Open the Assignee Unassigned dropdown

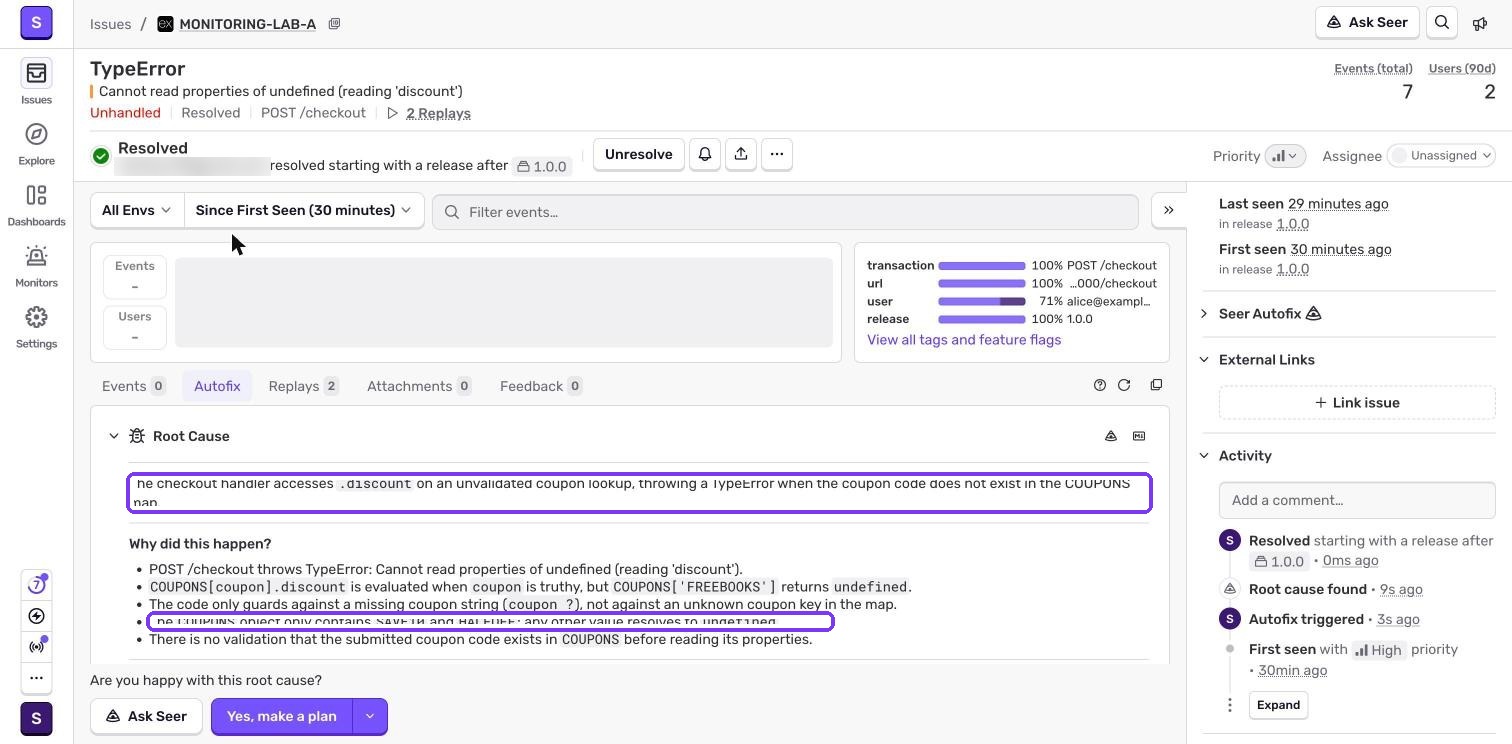[x=1441, y=156]
